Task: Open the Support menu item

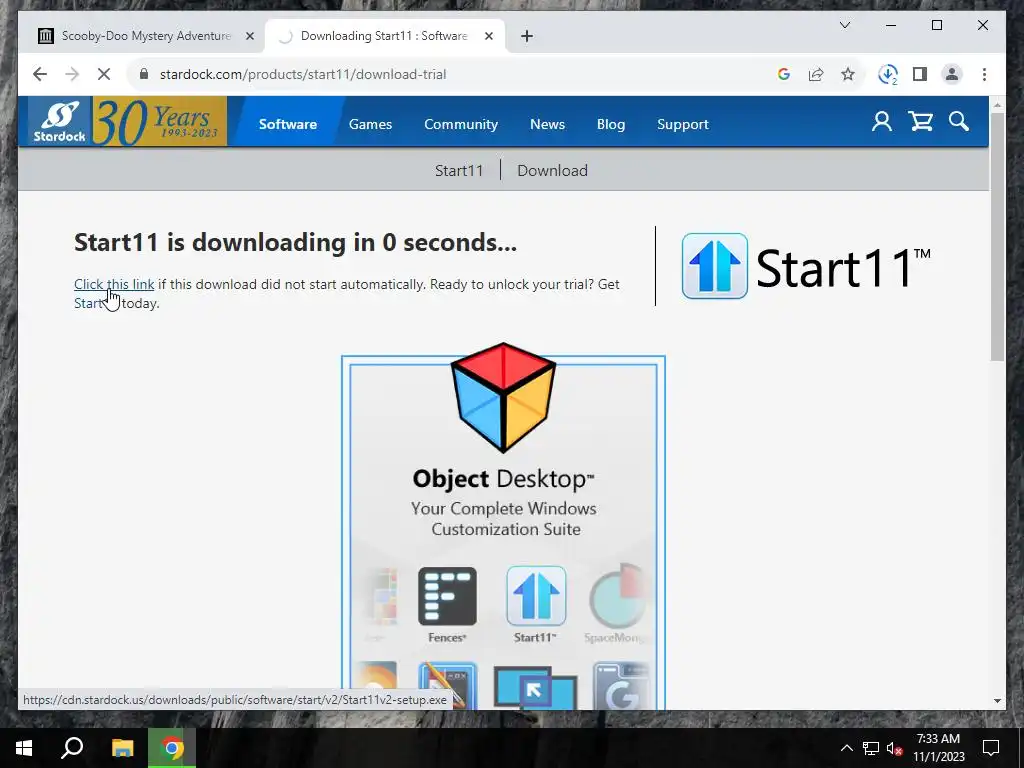Action: pyautogui.click(x=682, y=124)
